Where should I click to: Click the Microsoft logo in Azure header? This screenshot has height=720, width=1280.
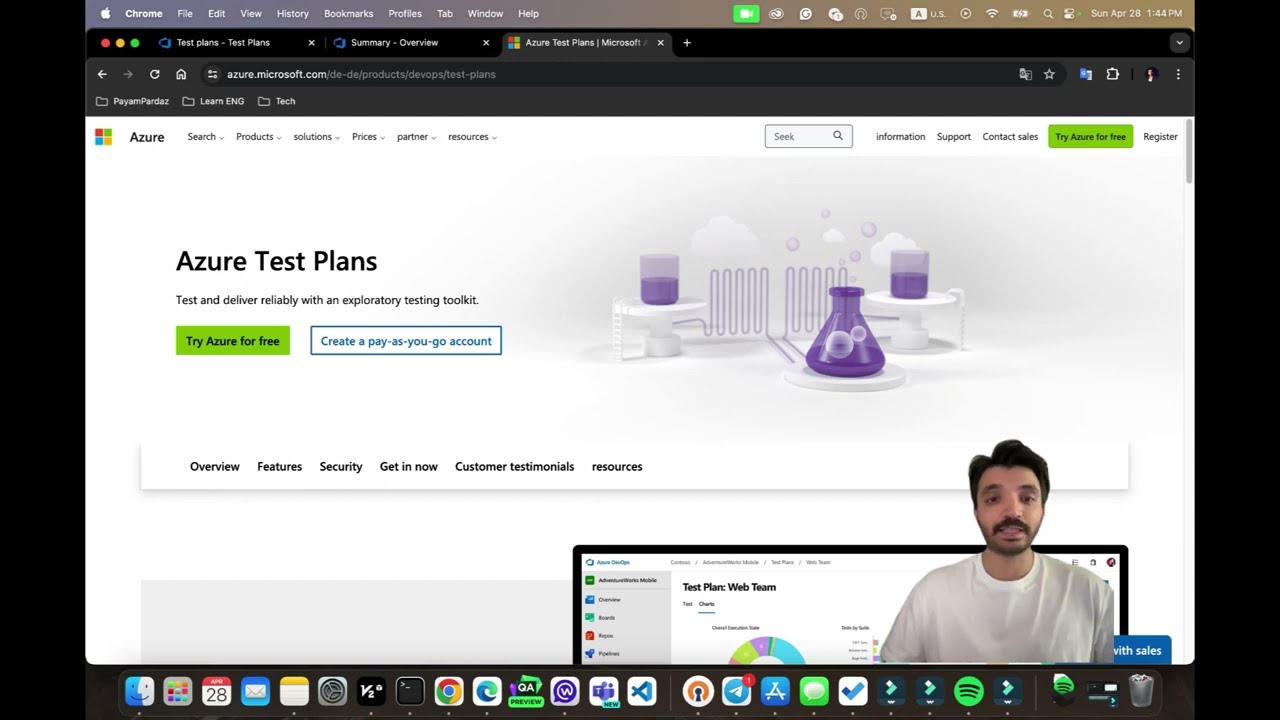point(104,137)
